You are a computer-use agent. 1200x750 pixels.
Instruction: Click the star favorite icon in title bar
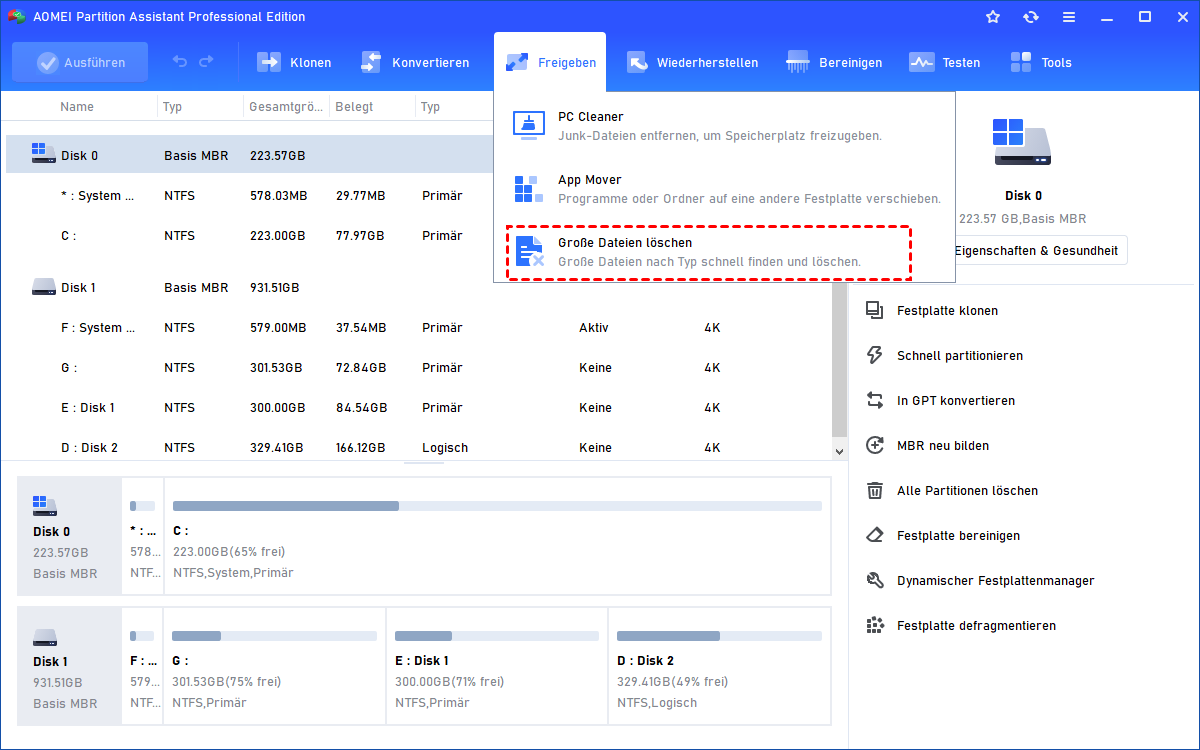993,17
